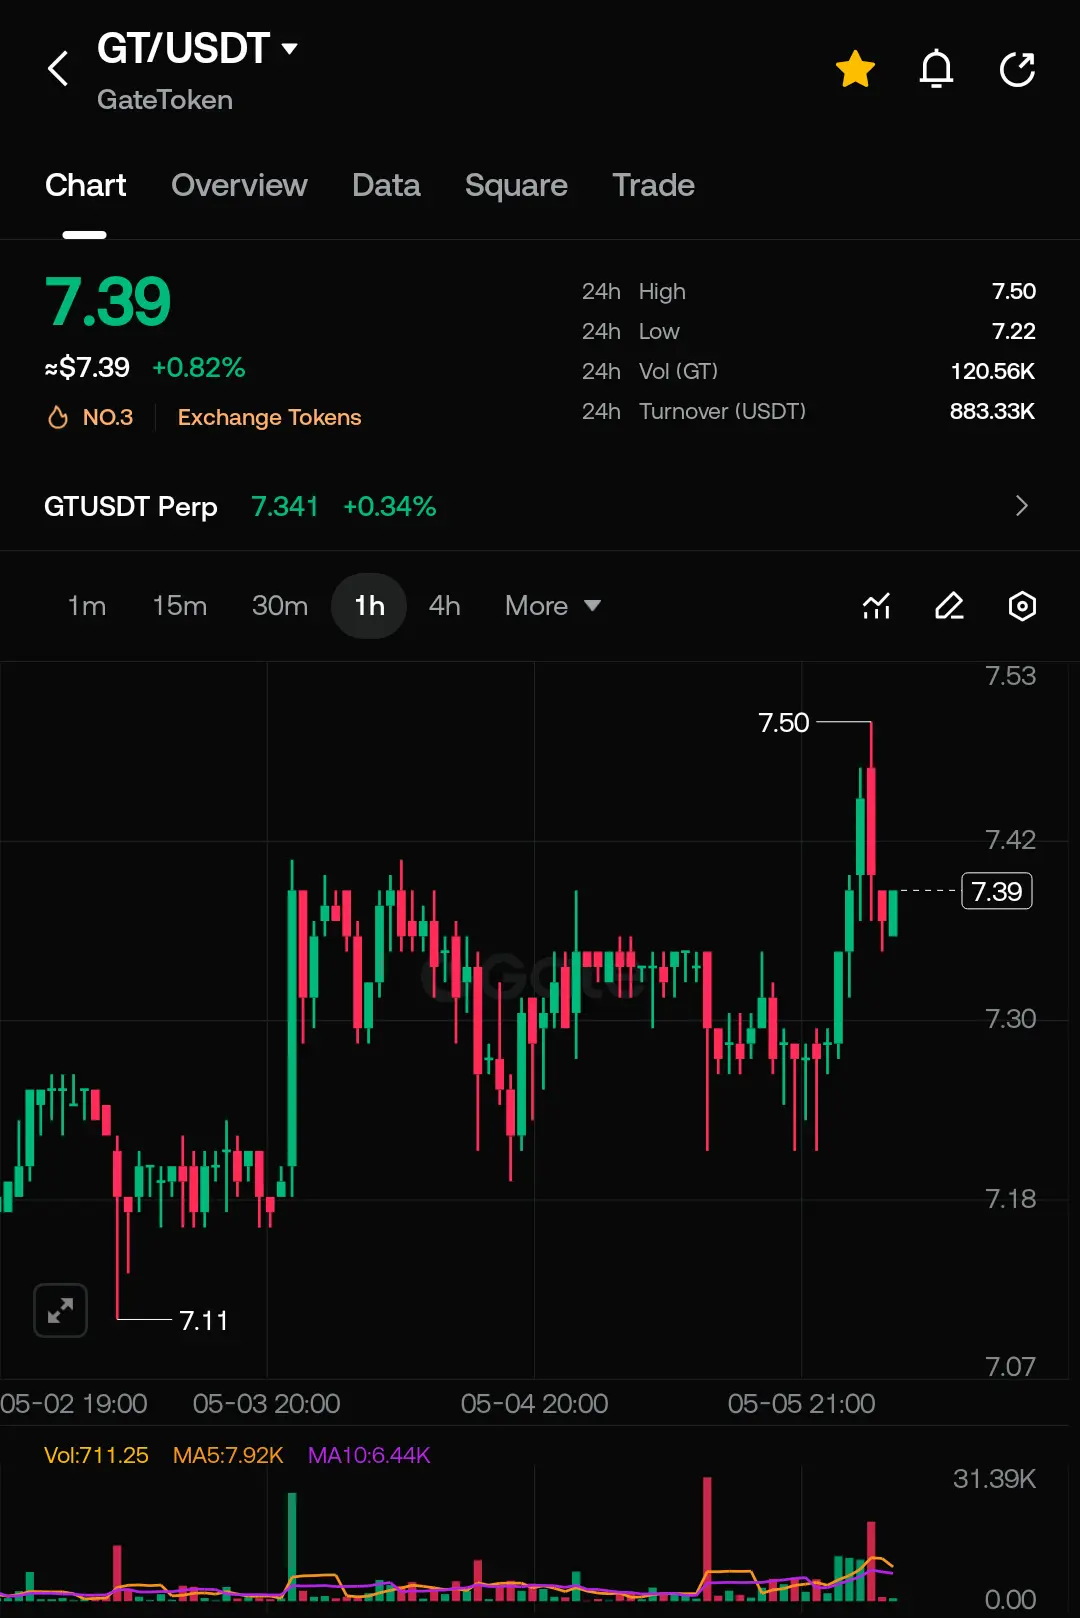Open the NO.3 hot ranking flame icon
The image size is (1080, 1618).
pyautogui.click(x=58, y=417)
